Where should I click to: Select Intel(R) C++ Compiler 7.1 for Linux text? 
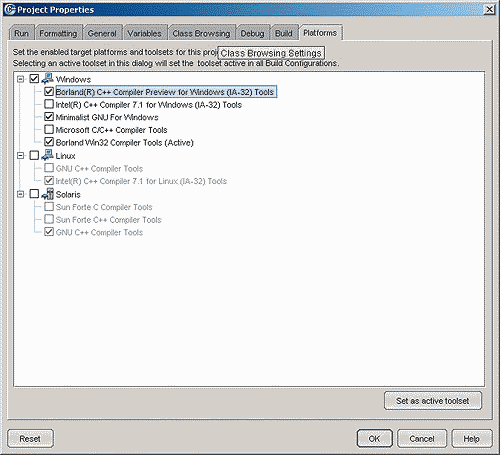point(141,181)
